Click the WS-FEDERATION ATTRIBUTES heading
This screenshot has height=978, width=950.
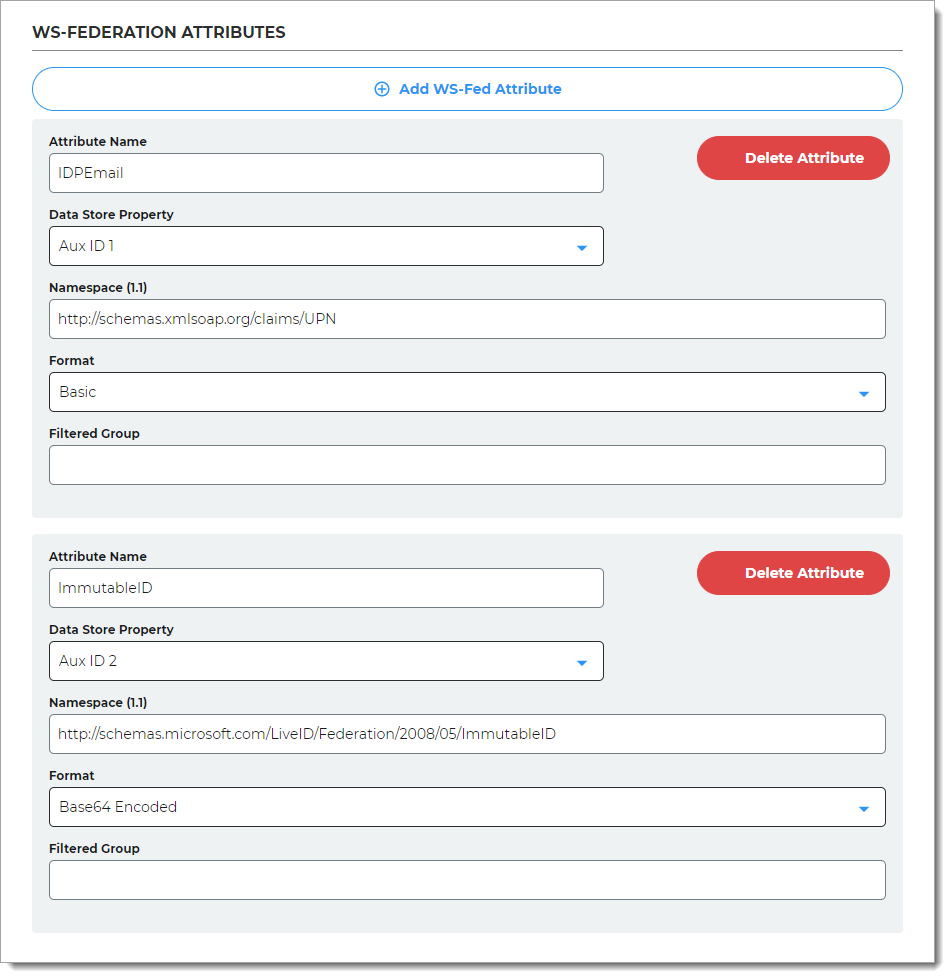pyautogui.click(x=160, y=32)
